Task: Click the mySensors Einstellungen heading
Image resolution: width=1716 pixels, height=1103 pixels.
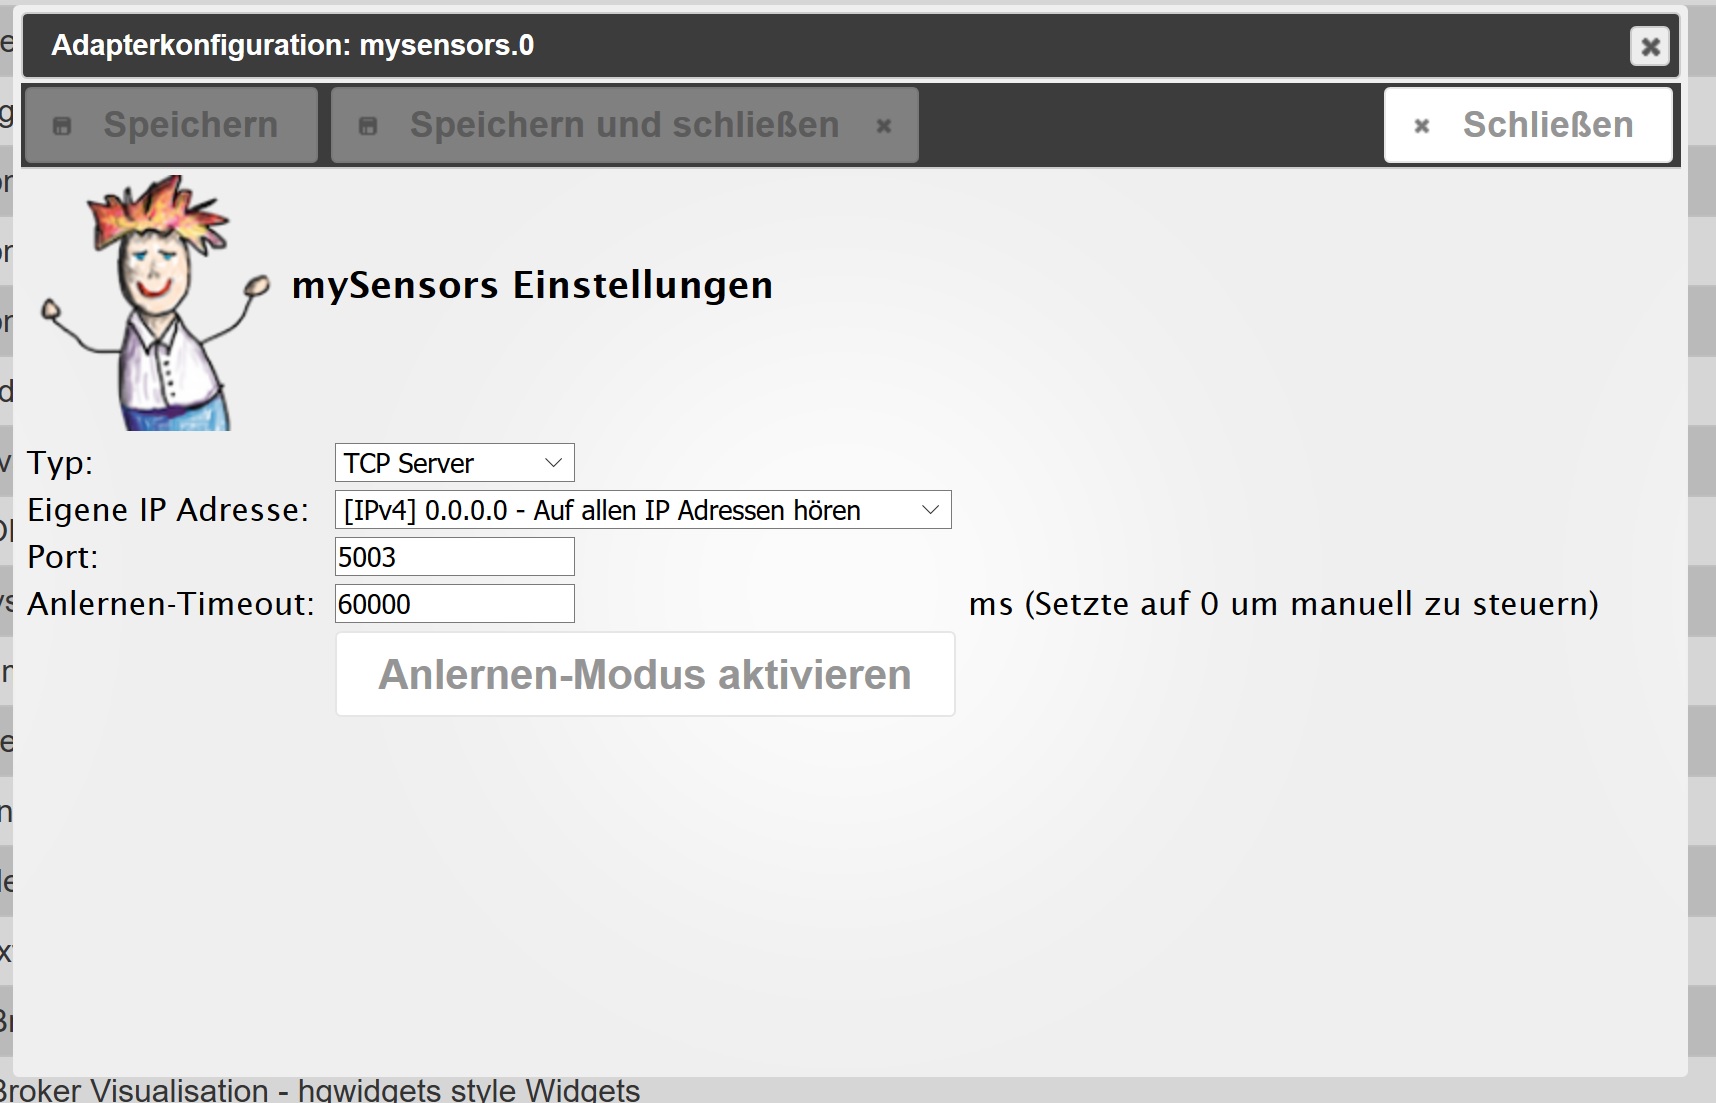Action: [x=532, y=286]
